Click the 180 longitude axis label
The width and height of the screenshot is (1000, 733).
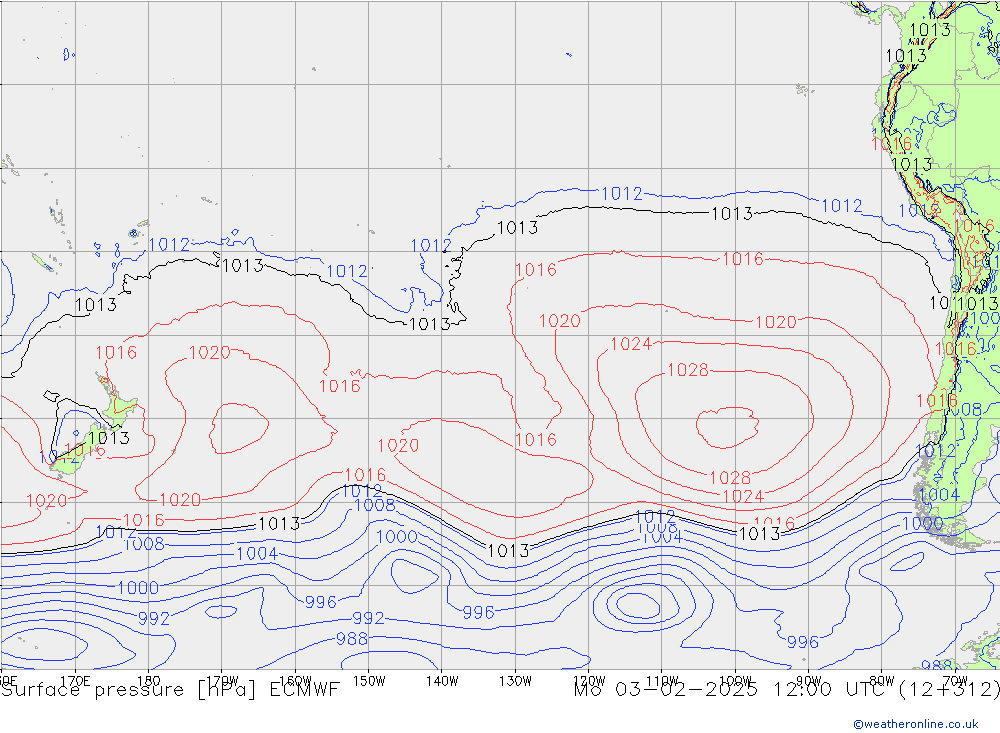(x=149, y=680)
